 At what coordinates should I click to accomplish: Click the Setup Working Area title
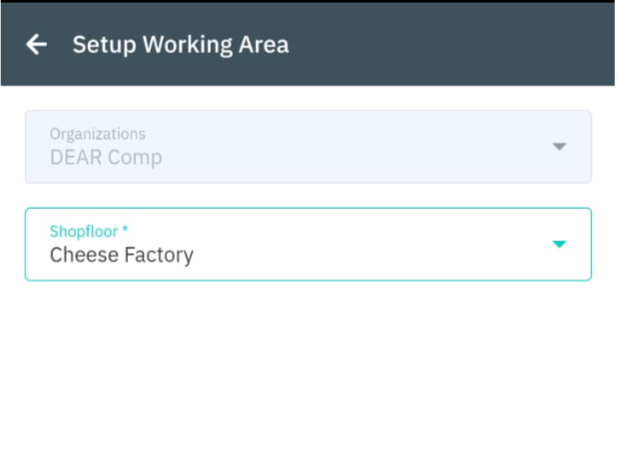coord(180,44)
